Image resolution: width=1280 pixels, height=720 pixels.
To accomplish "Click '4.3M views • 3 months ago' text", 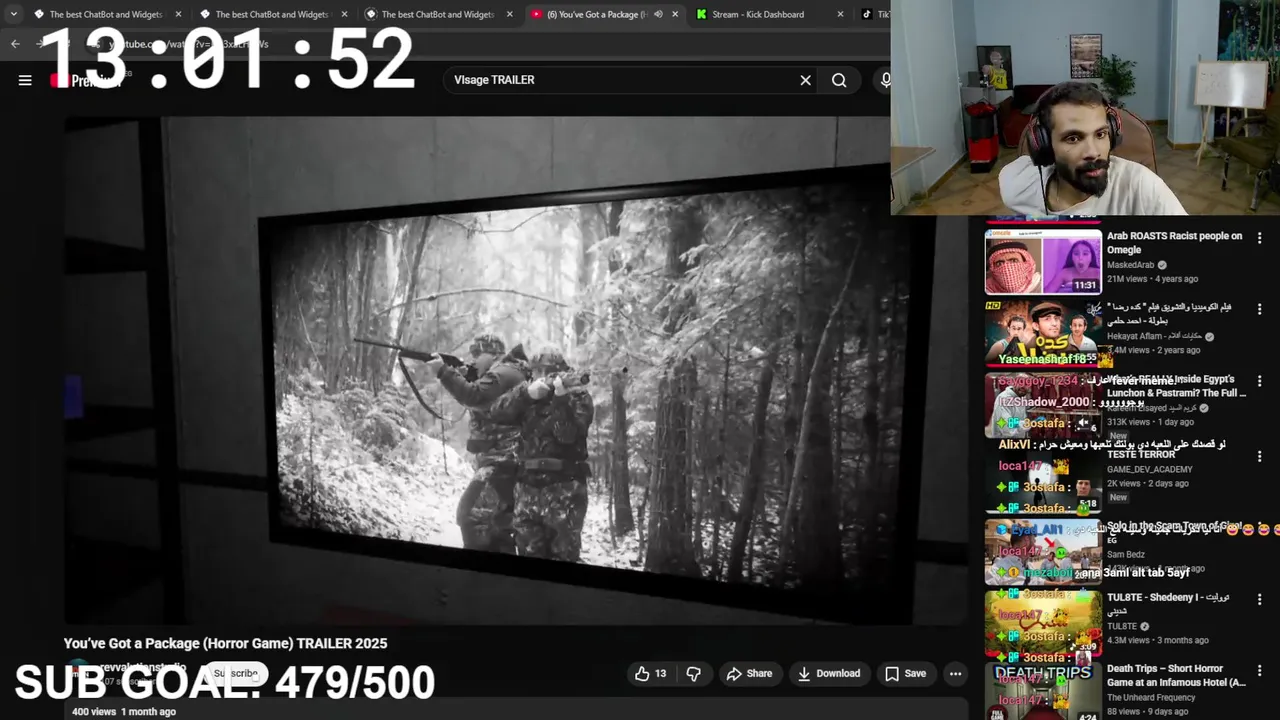I will pyautogui.click(x=1158, y=640).
